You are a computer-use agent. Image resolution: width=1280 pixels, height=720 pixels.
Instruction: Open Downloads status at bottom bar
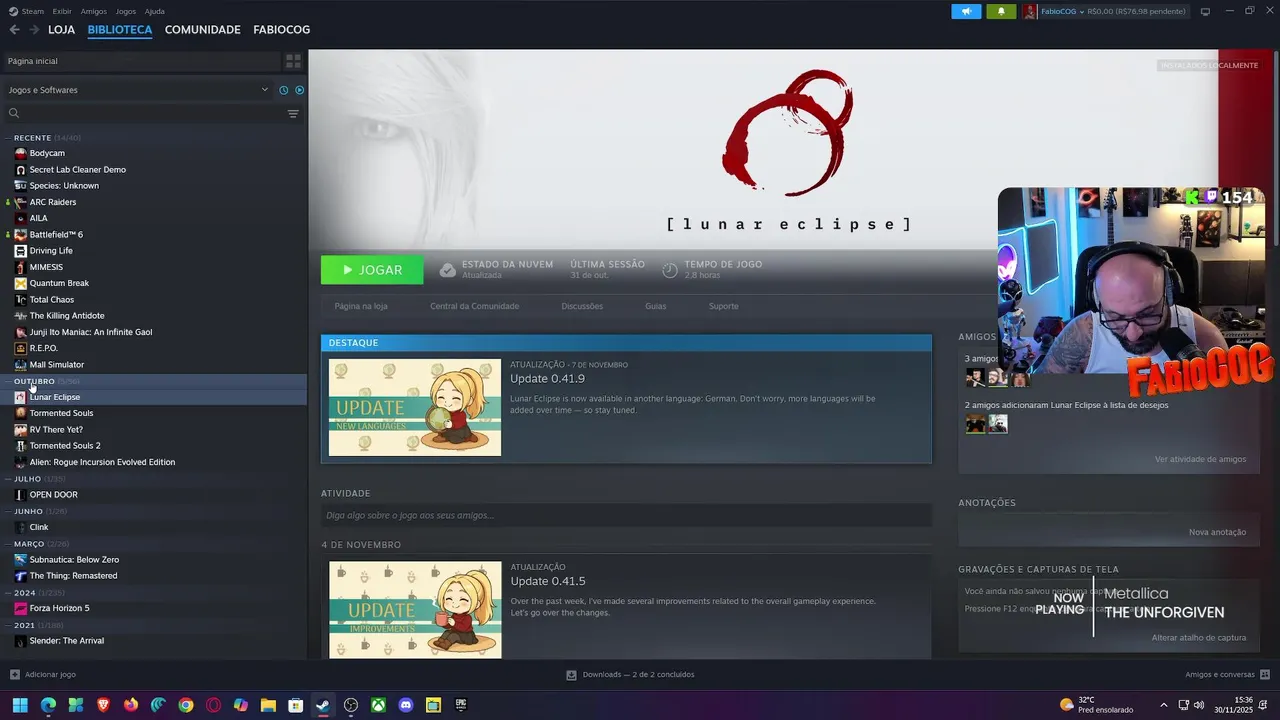click(630, 675)
